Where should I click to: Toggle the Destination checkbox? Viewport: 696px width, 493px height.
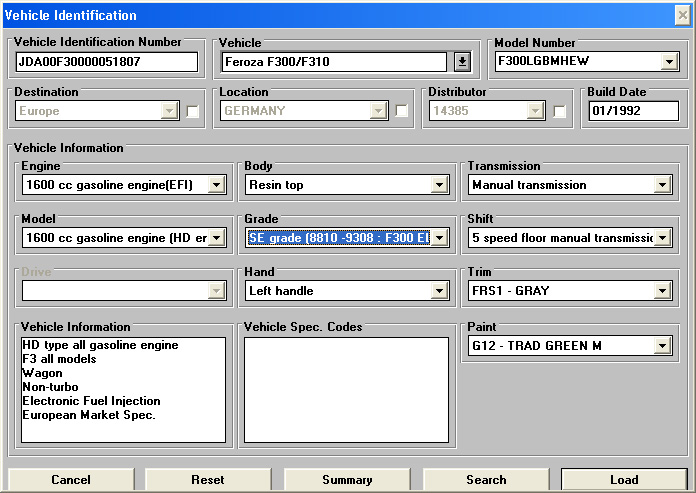[x=193, y=112]
